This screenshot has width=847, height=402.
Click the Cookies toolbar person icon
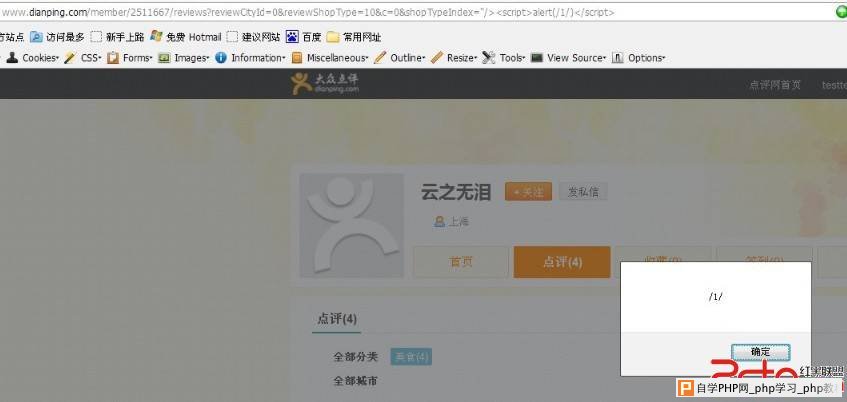coord(12,57)
